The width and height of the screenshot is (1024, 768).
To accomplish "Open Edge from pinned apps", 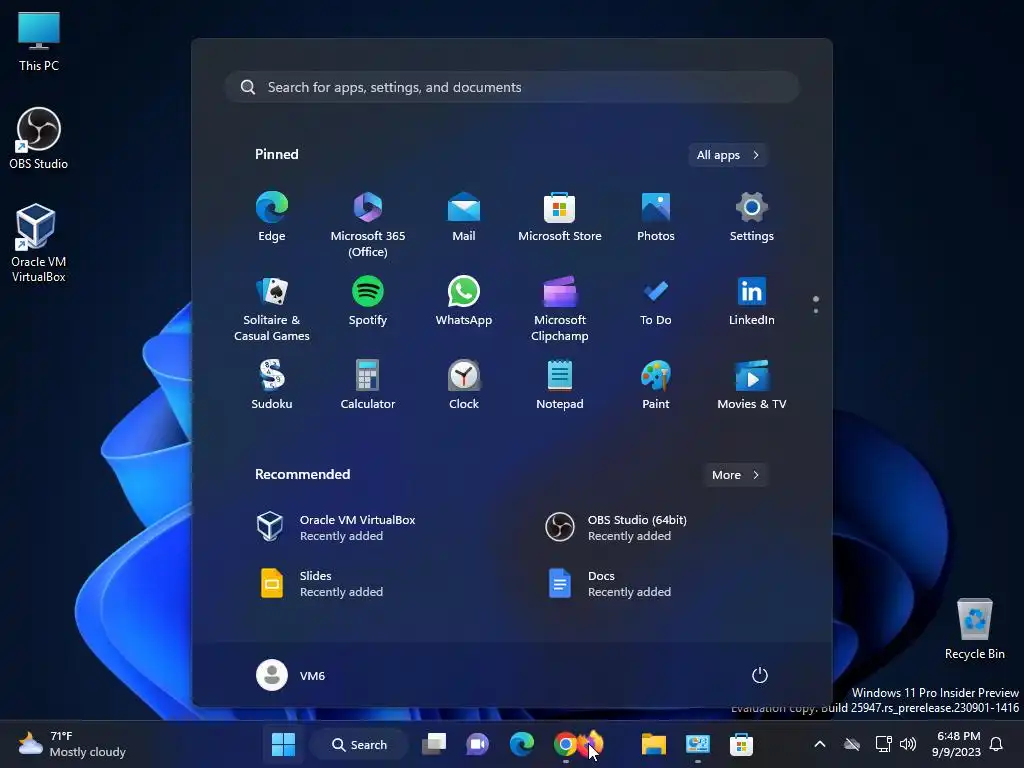I will coord(272,217).
